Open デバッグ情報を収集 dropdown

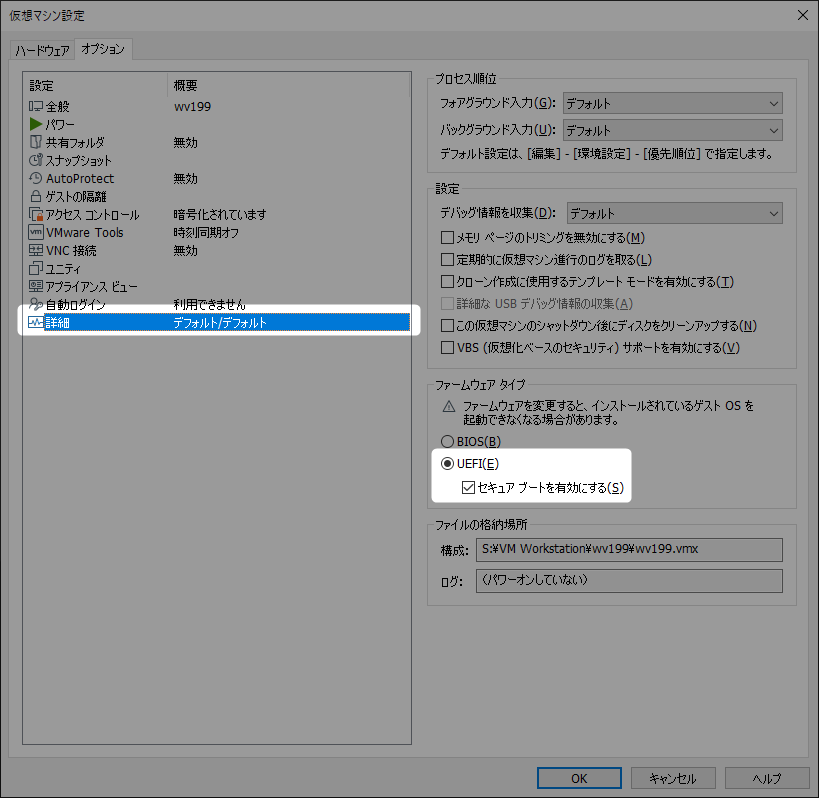pyautogui.click(x=674, y=213)
